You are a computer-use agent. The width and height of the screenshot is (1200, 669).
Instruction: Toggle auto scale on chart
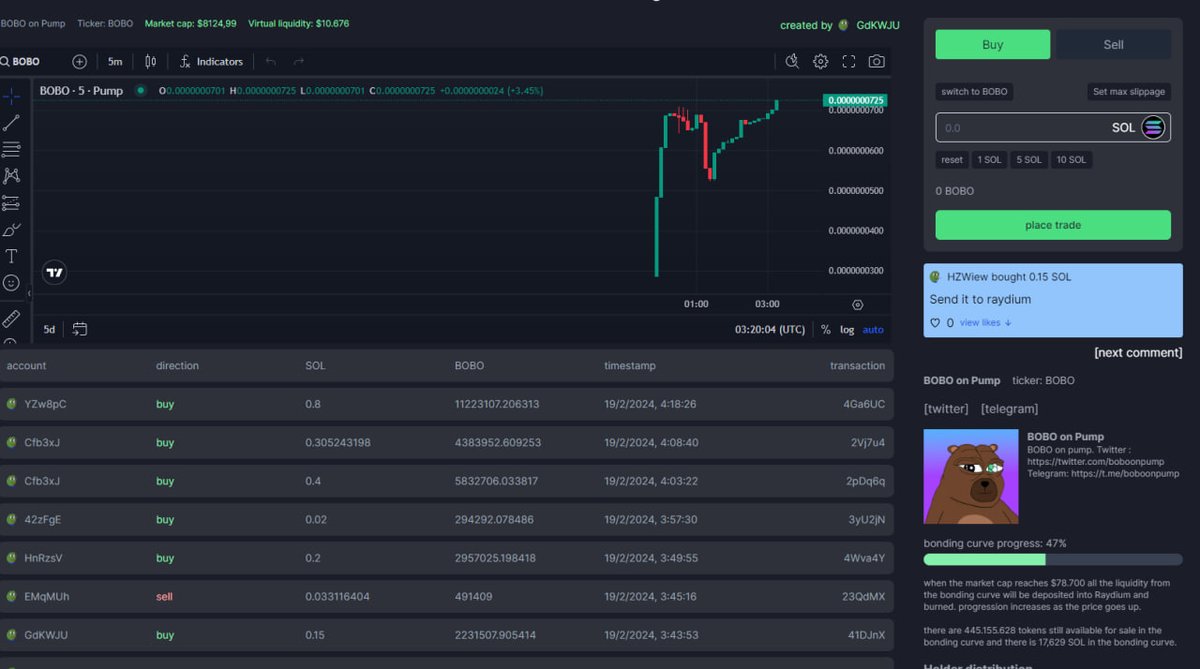point(873,329)
